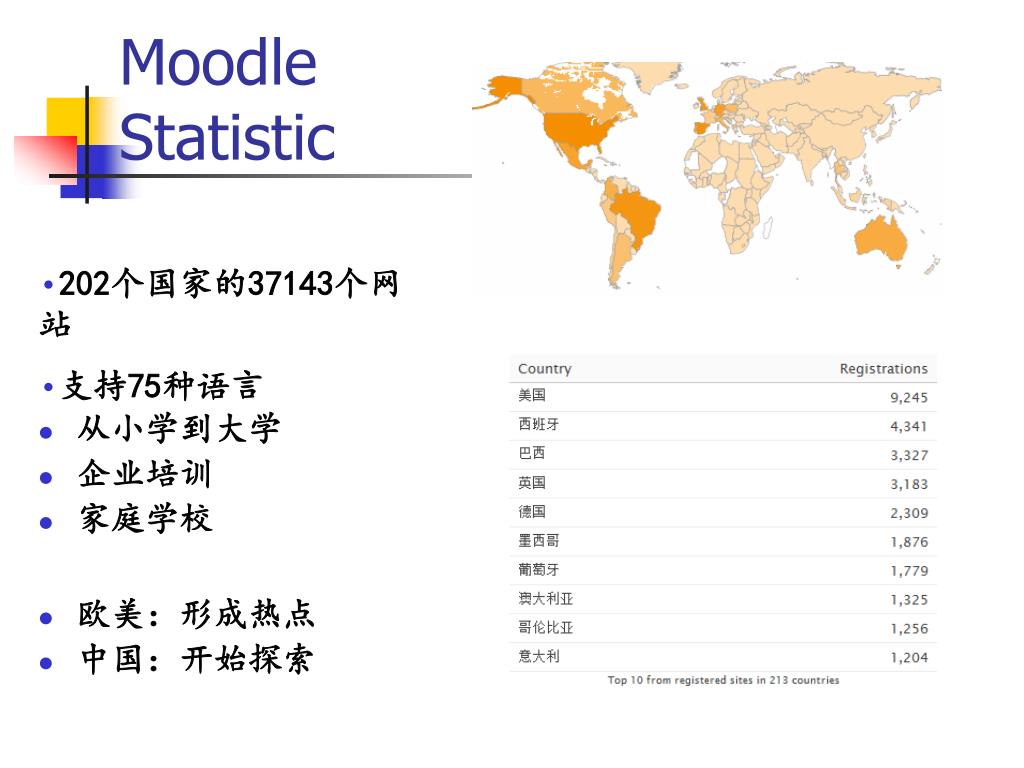Select the '中国：开始探索' line
The height and width of the screenshot is (768, 1024).
[196, 660]
